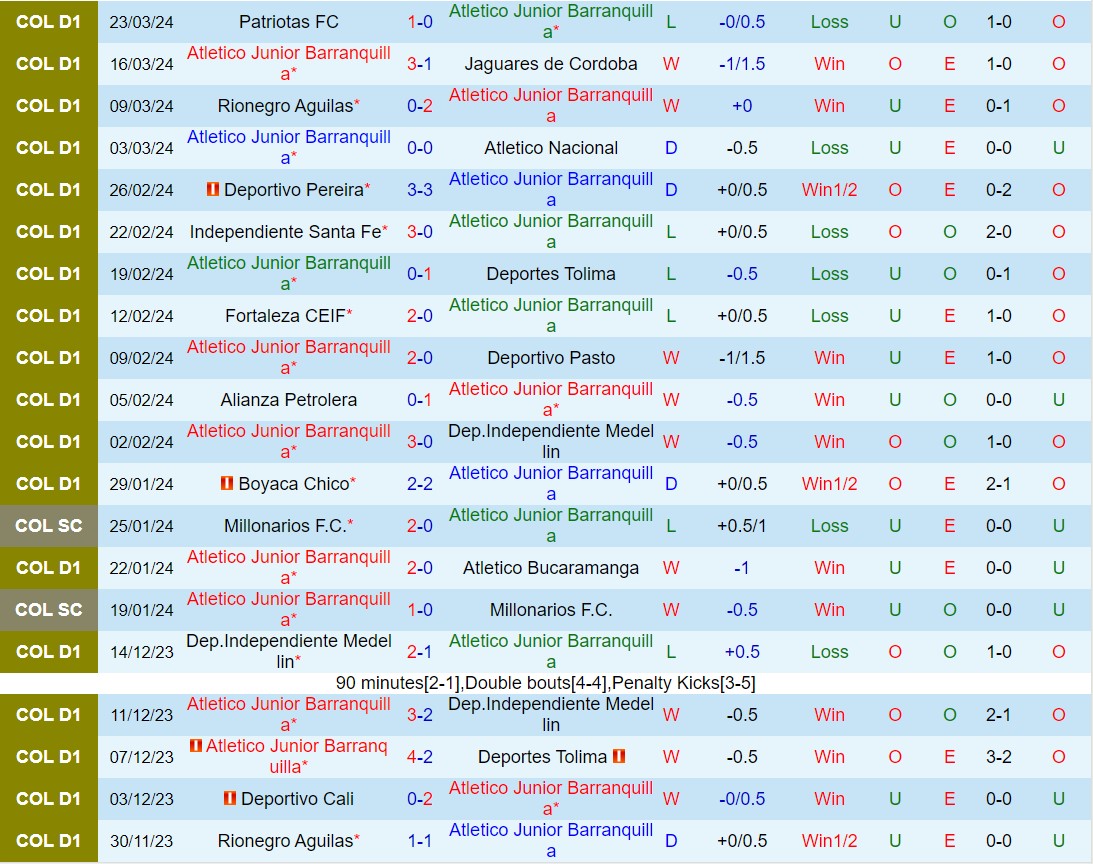The width and height of the screenshot is (1093, 864).
Task: Click the red card icon beside Deportivo Cali
Action: click(x=229, y=798)
